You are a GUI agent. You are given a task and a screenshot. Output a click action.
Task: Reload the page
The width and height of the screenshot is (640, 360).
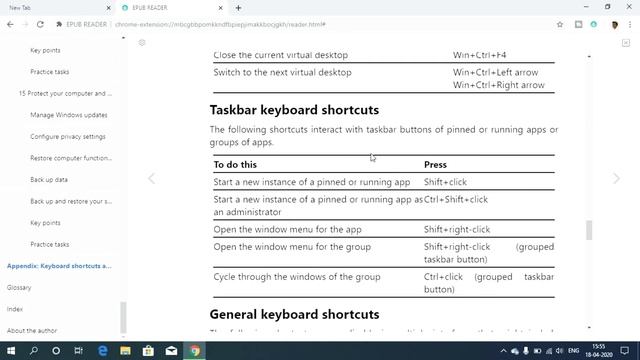coord(40,24)
